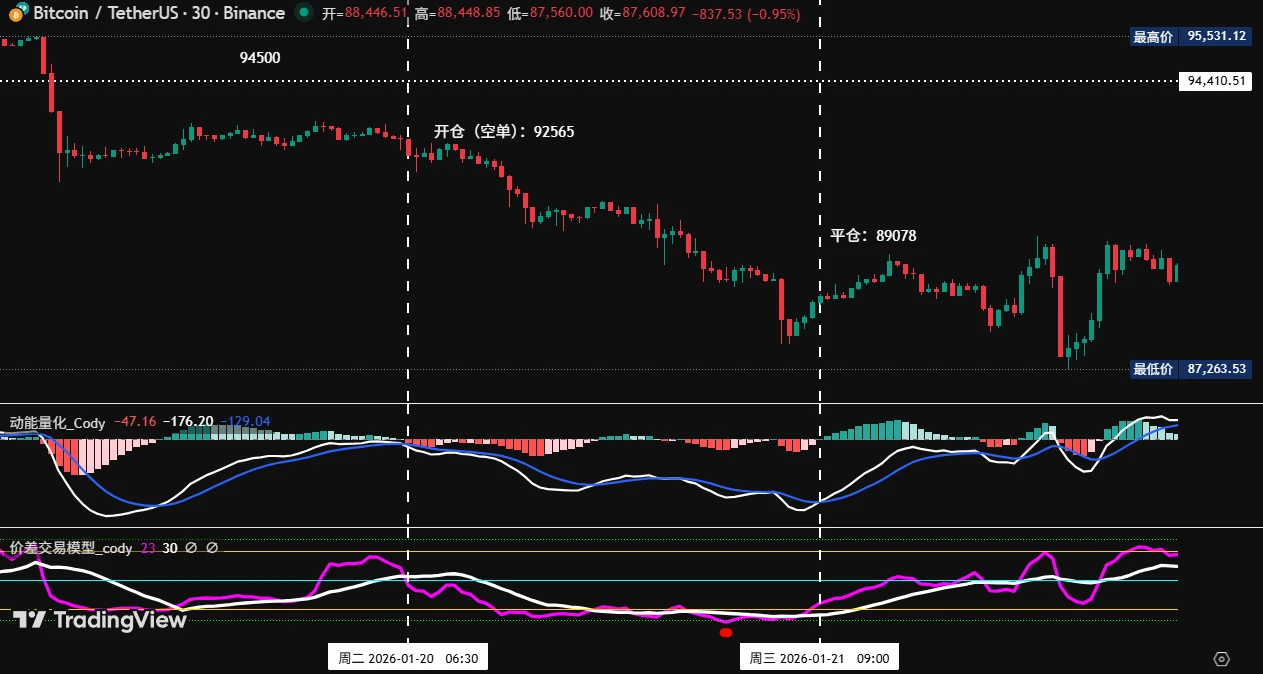Screen dimensions: 1263x674
Task: Click the TradingView logo watermark
Action: (x=99, y=620)
